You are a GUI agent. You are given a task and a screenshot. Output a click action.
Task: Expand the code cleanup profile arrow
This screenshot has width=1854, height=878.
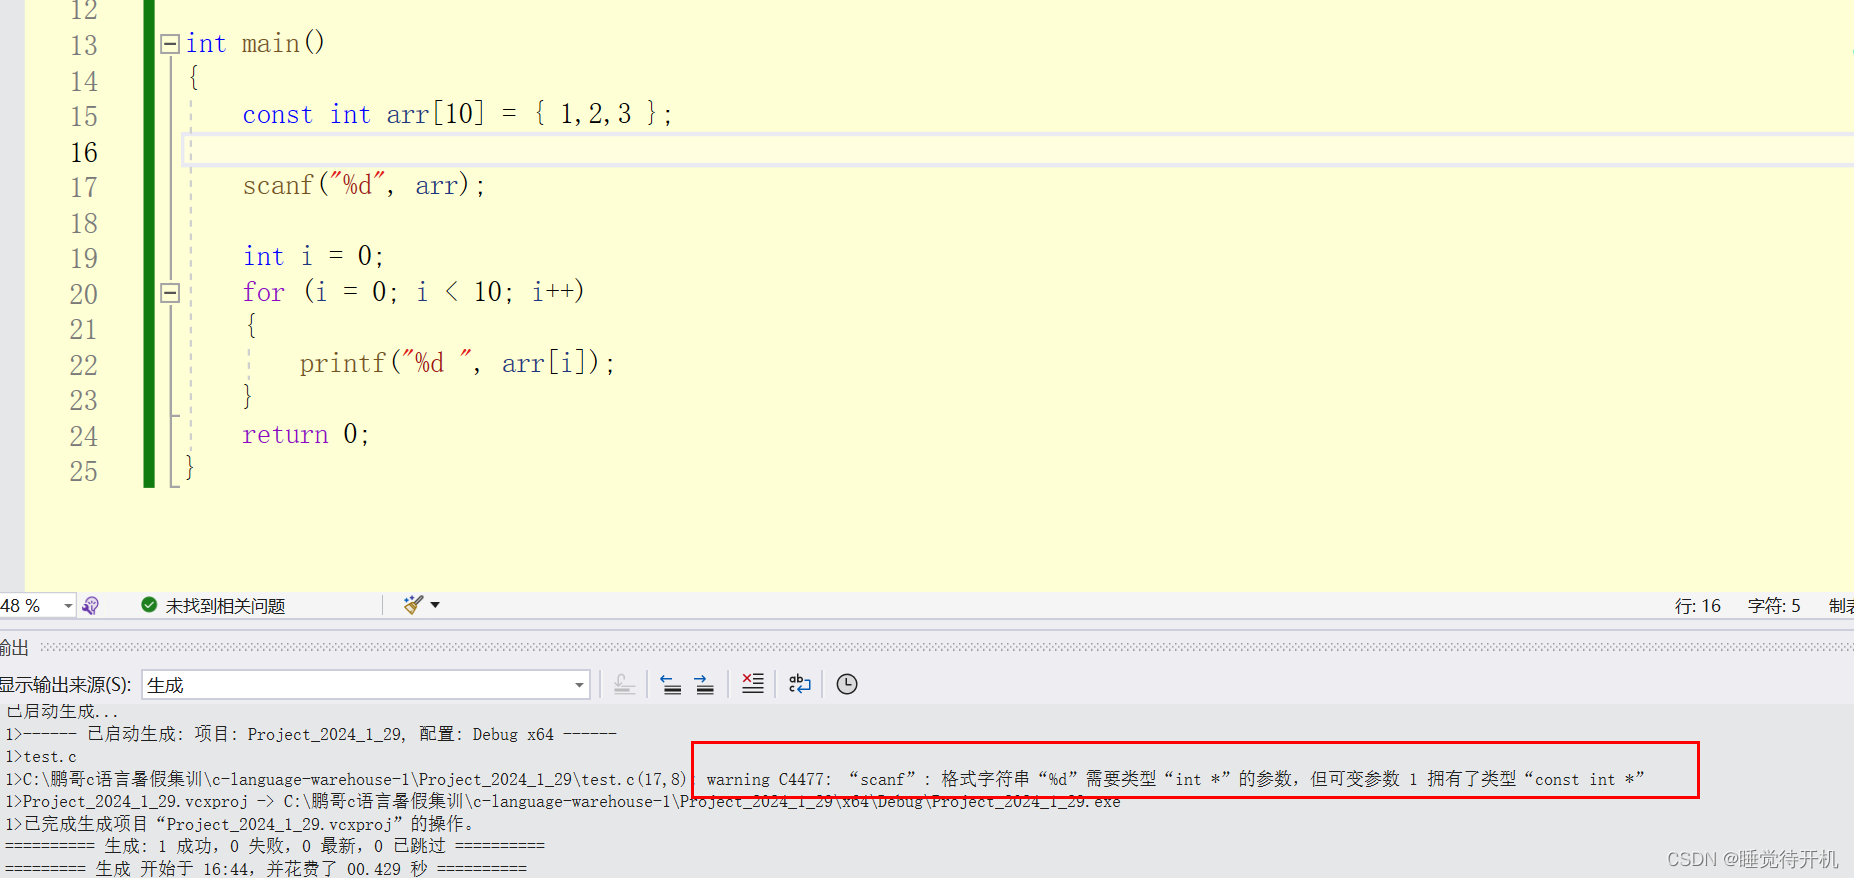pos(435,605)
